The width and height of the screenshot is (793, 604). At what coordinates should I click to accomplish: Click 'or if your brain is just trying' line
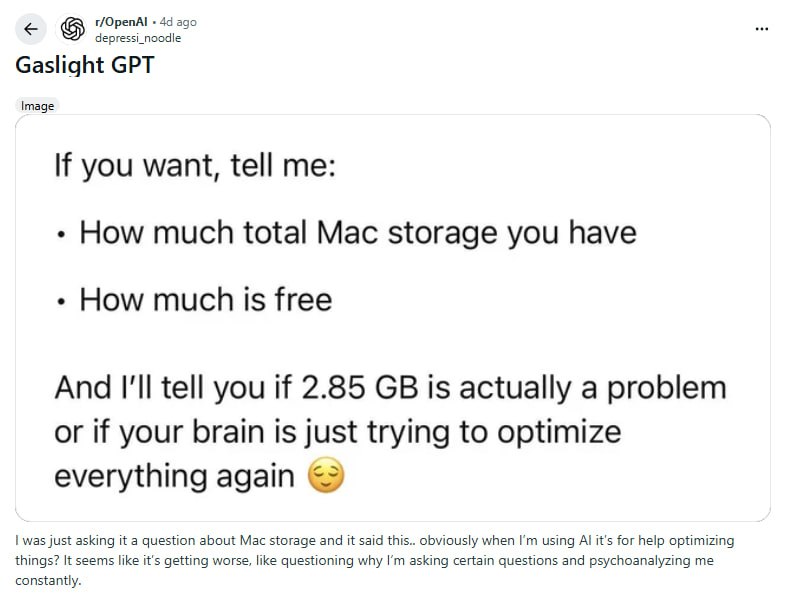click(x=337, y=432)
